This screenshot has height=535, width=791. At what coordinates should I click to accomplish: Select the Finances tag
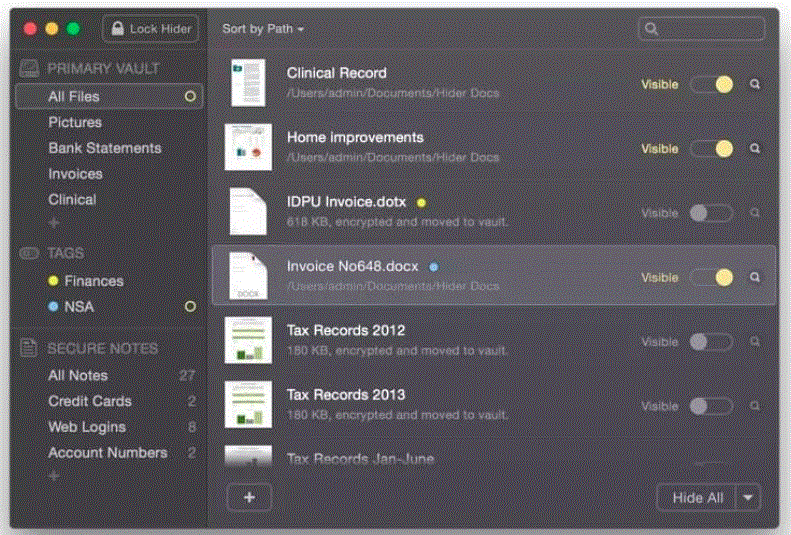coord(94,281)
